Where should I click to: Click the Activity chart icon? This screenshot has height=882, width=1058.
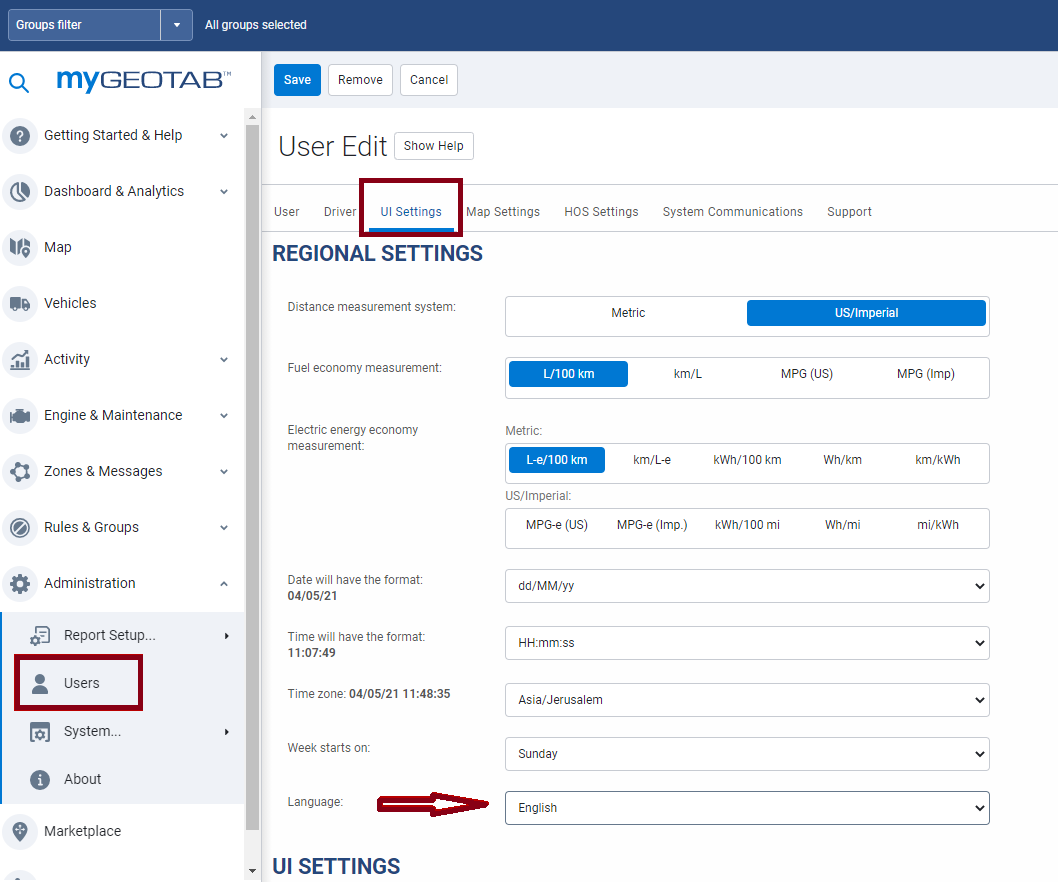20,359
